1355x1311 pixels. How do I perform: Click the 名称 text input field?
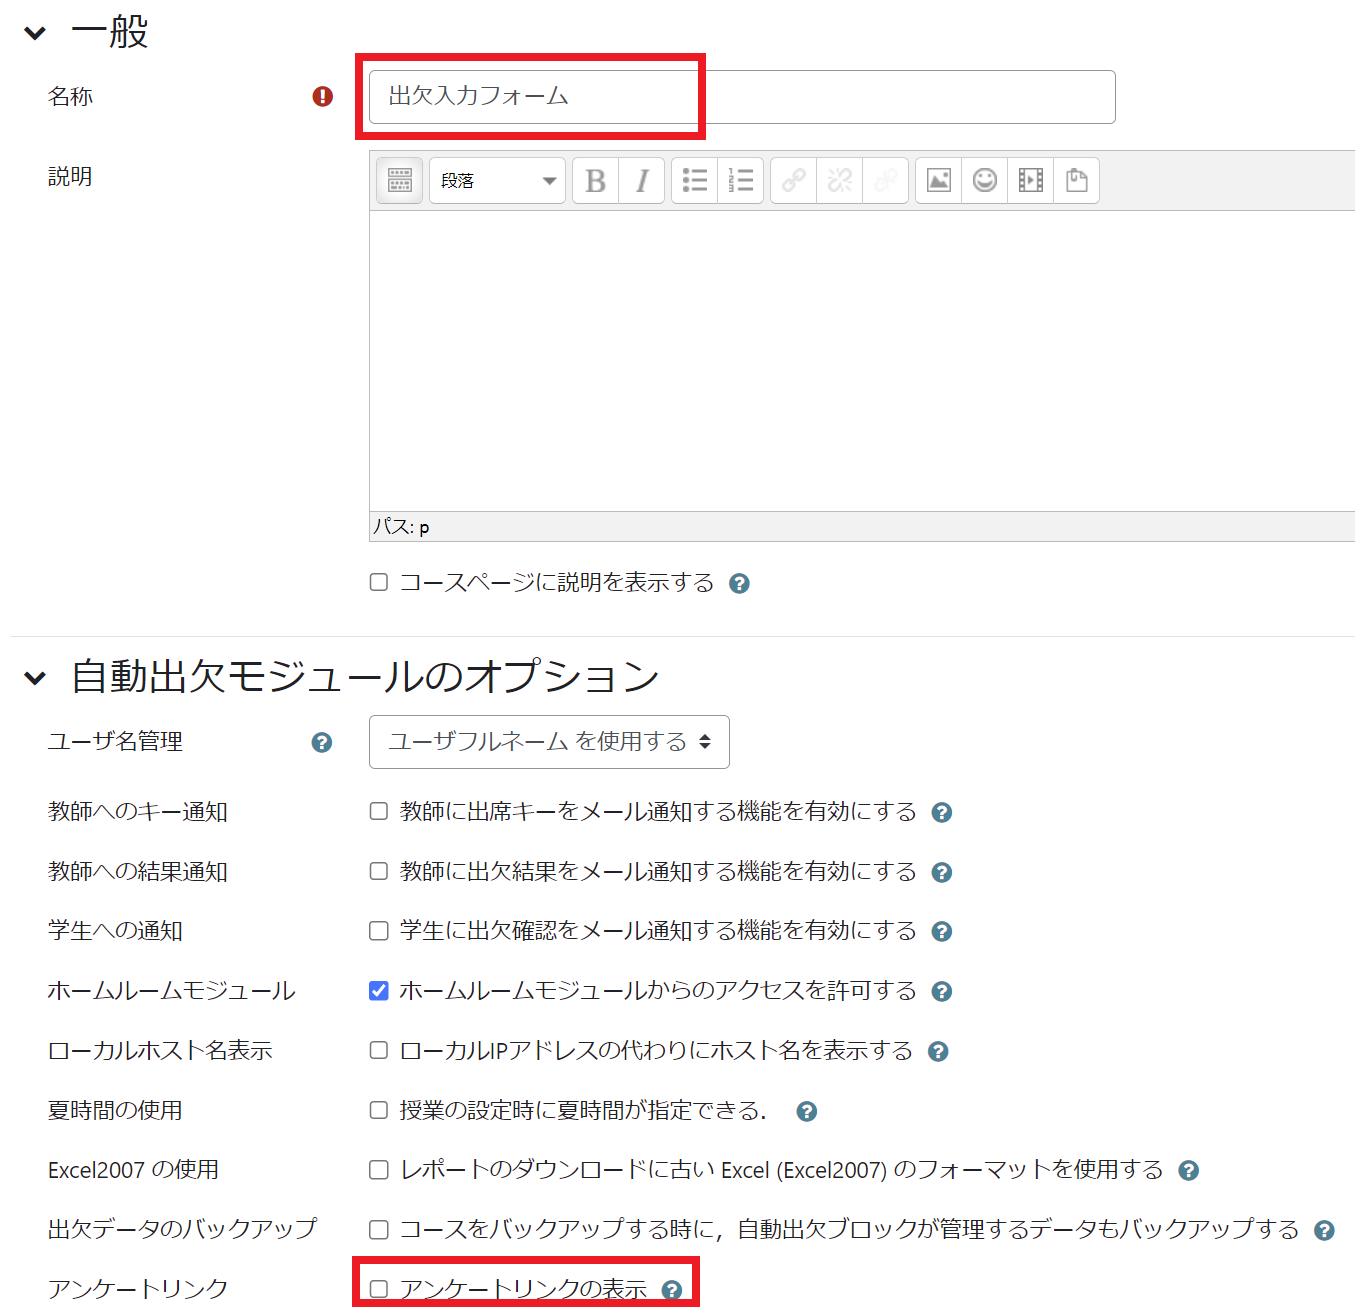741,97
